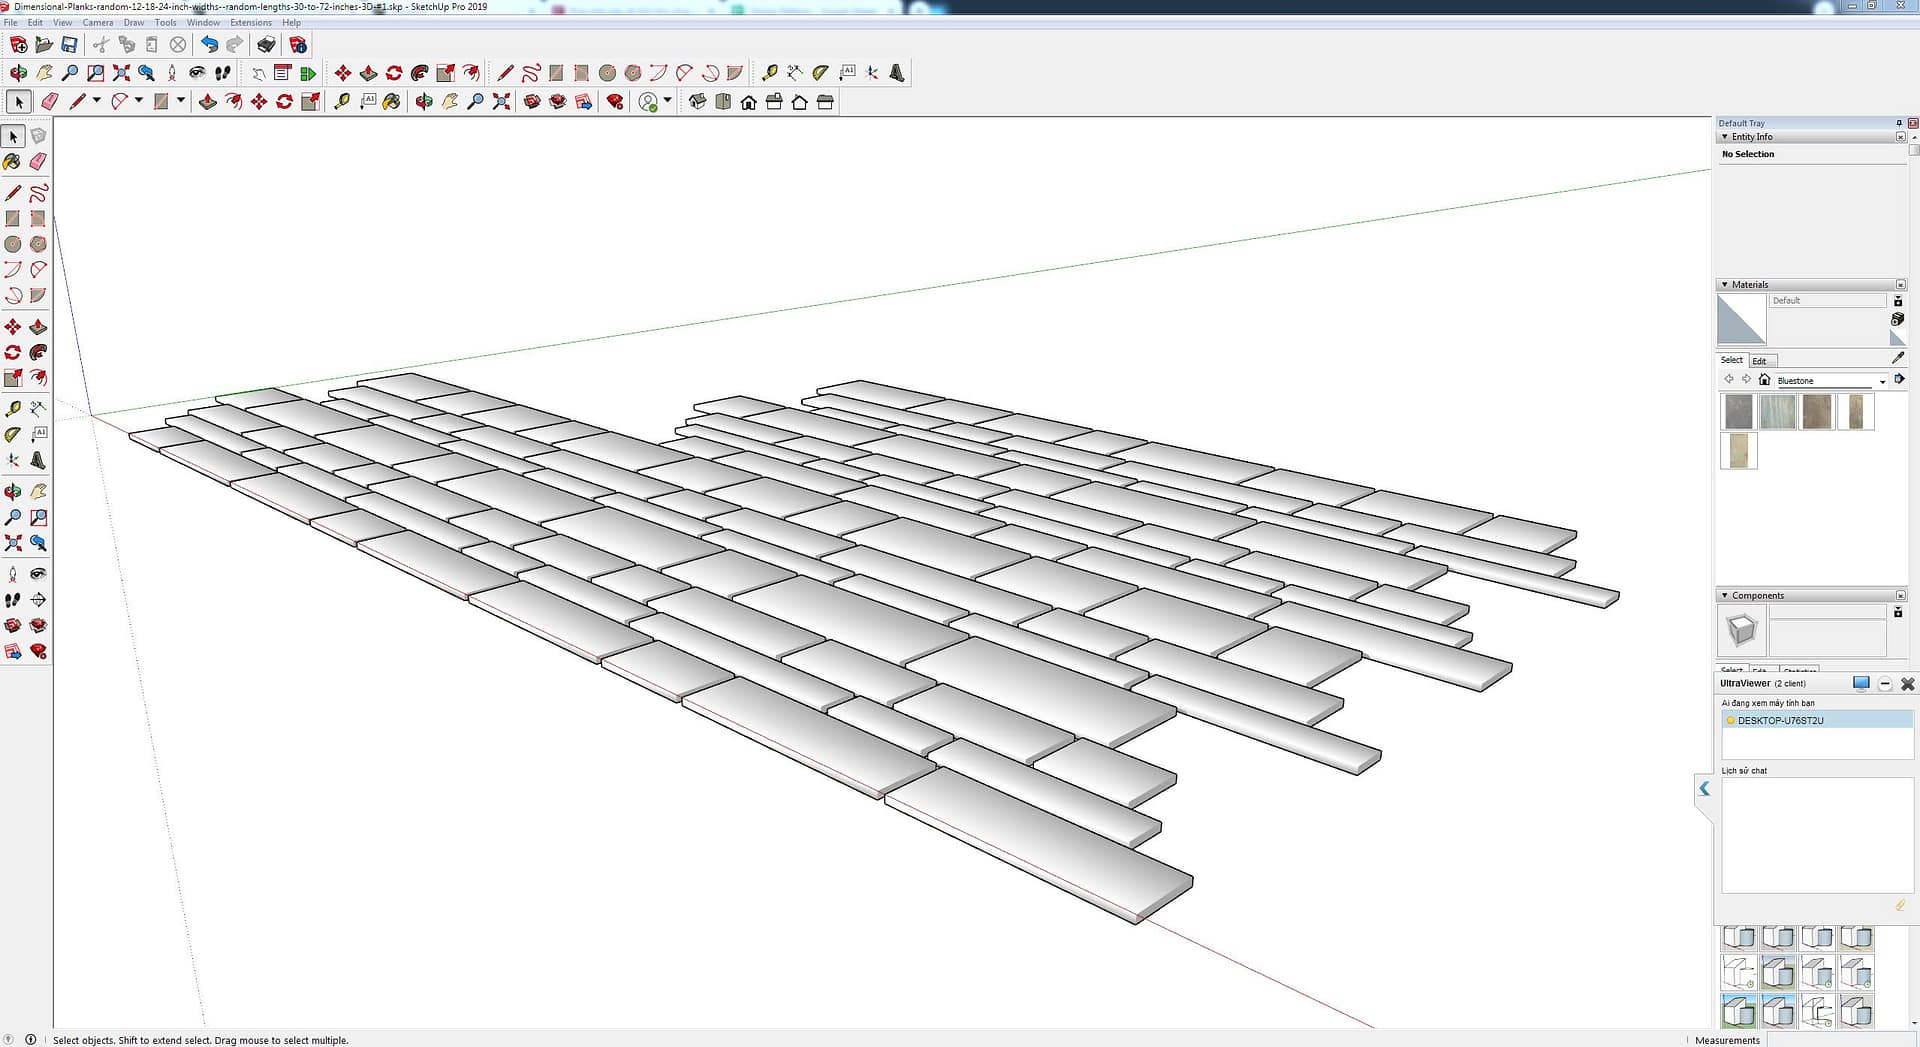
Task: Select Paint Bucket tool in left palette
Action: (13, 162)
